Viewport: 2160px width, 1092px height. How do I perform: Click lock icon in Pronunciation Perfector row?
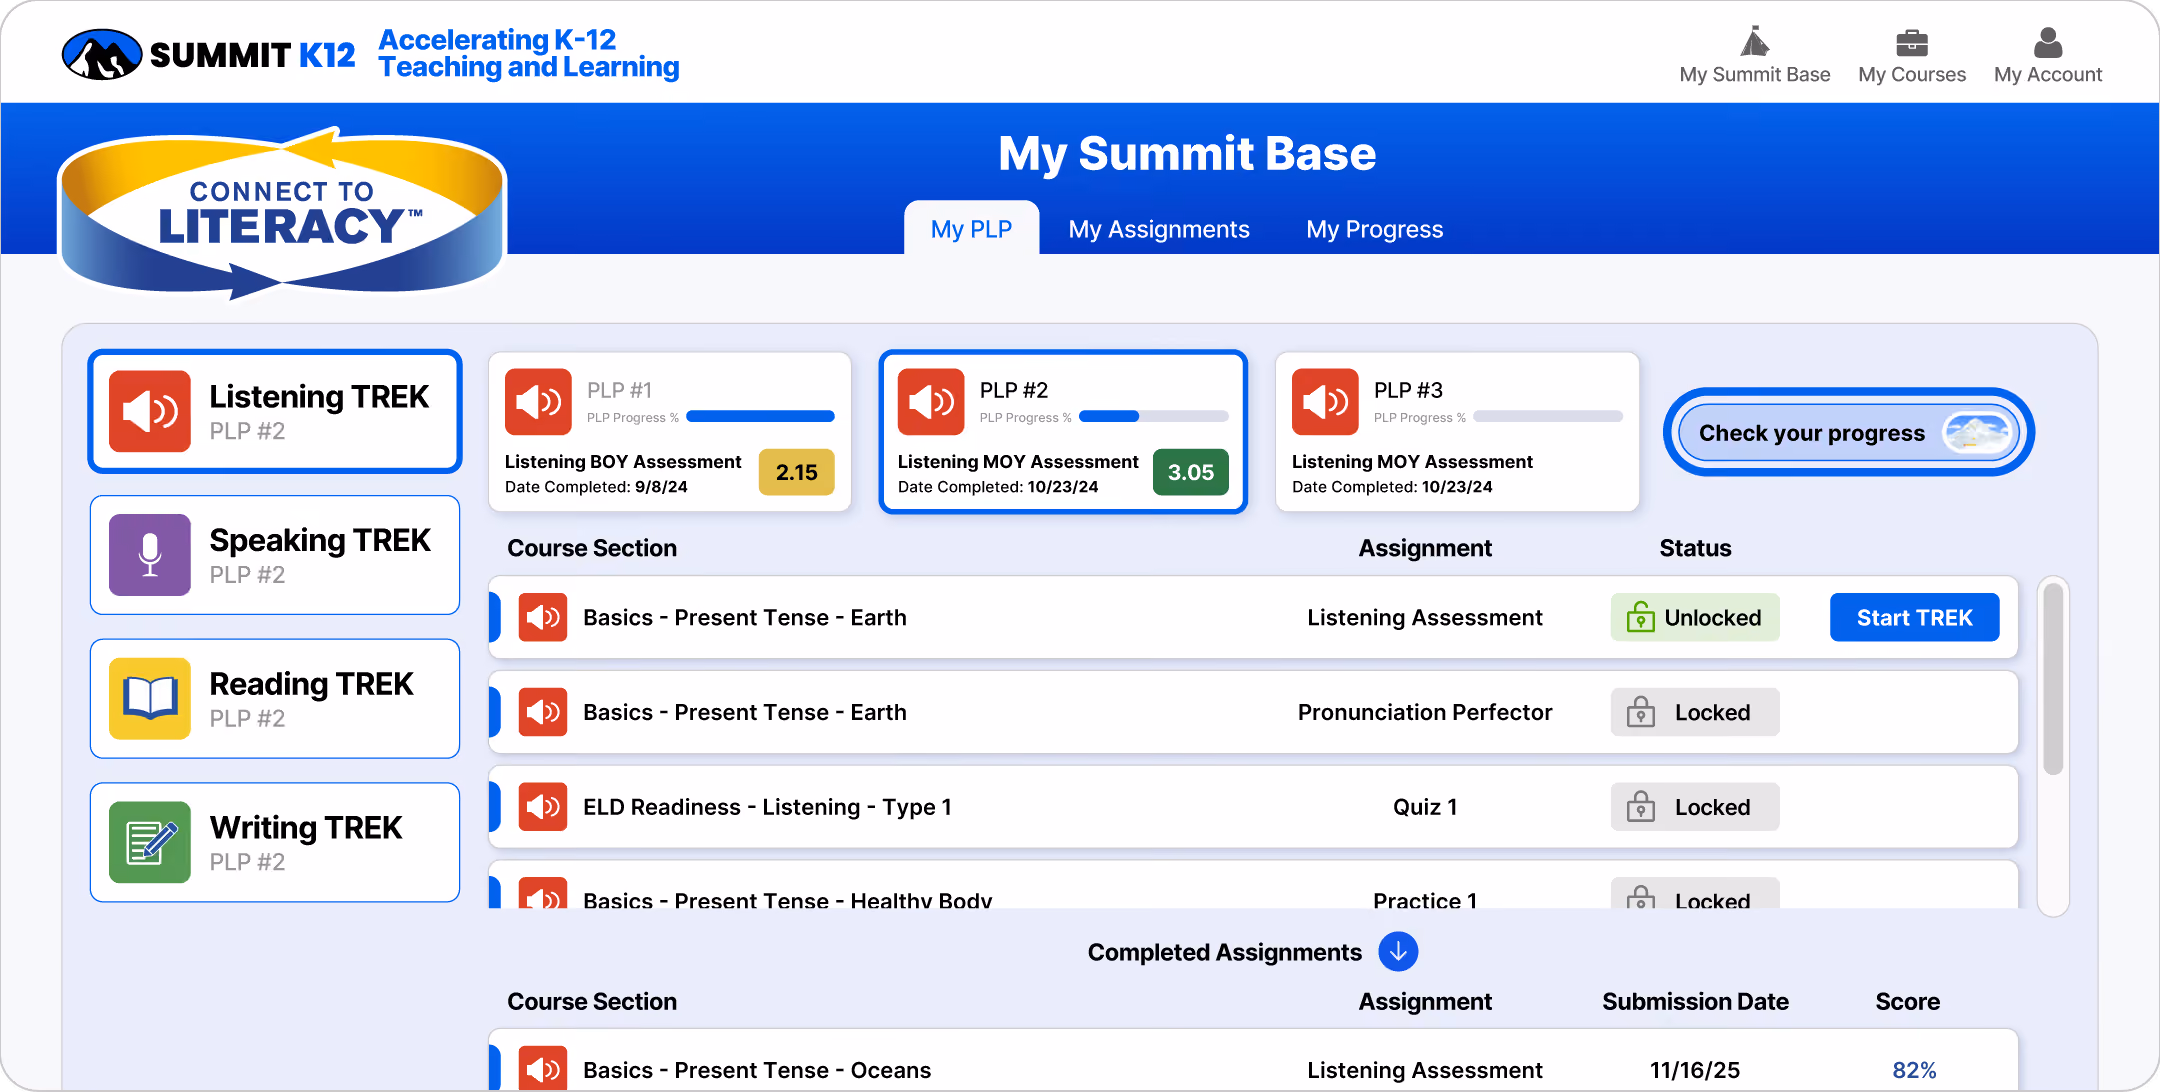1640,712
